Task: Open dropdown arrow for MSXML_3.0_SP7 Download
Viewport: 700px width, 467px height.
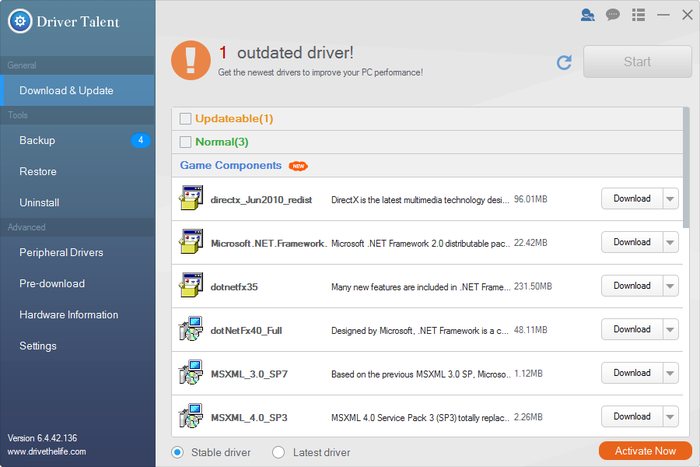Action: tap(670, 373)
